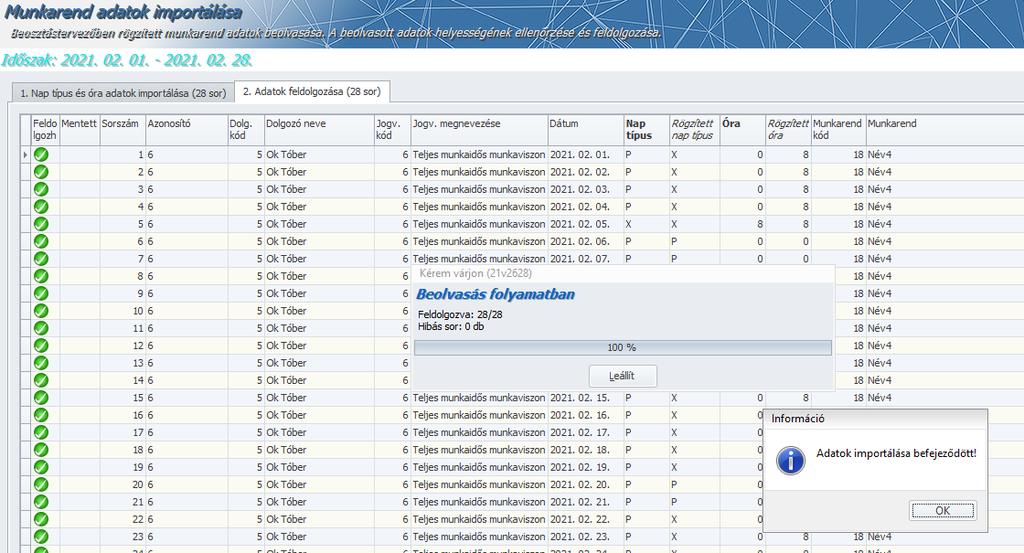Click the Dolgozó neve column header

click(x=319, y=129)
